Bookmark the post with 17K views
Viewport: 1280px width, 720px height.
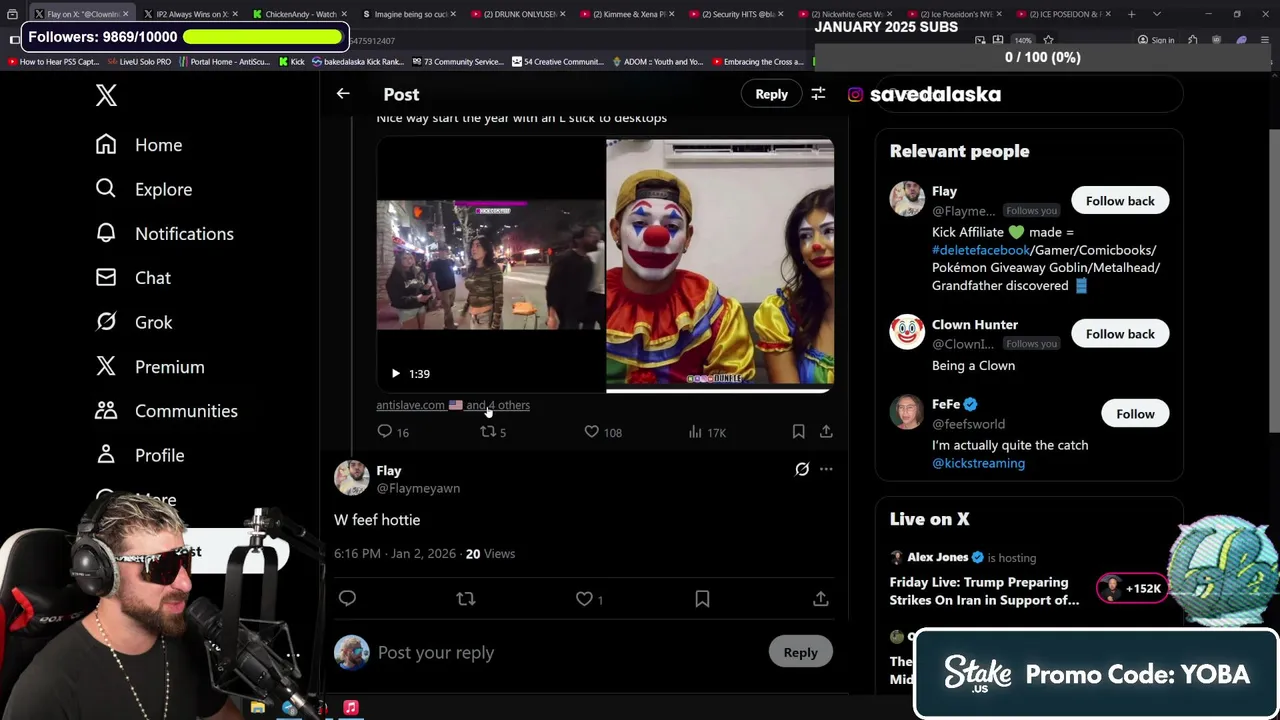click(798, 432)
